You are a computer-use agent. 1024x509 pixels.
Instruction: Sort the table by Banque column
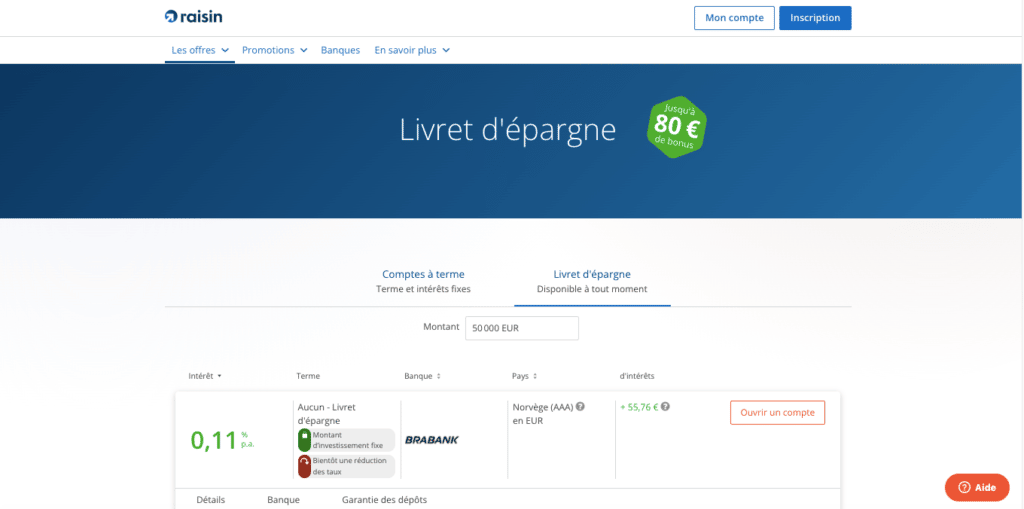(x=423, y=376)
